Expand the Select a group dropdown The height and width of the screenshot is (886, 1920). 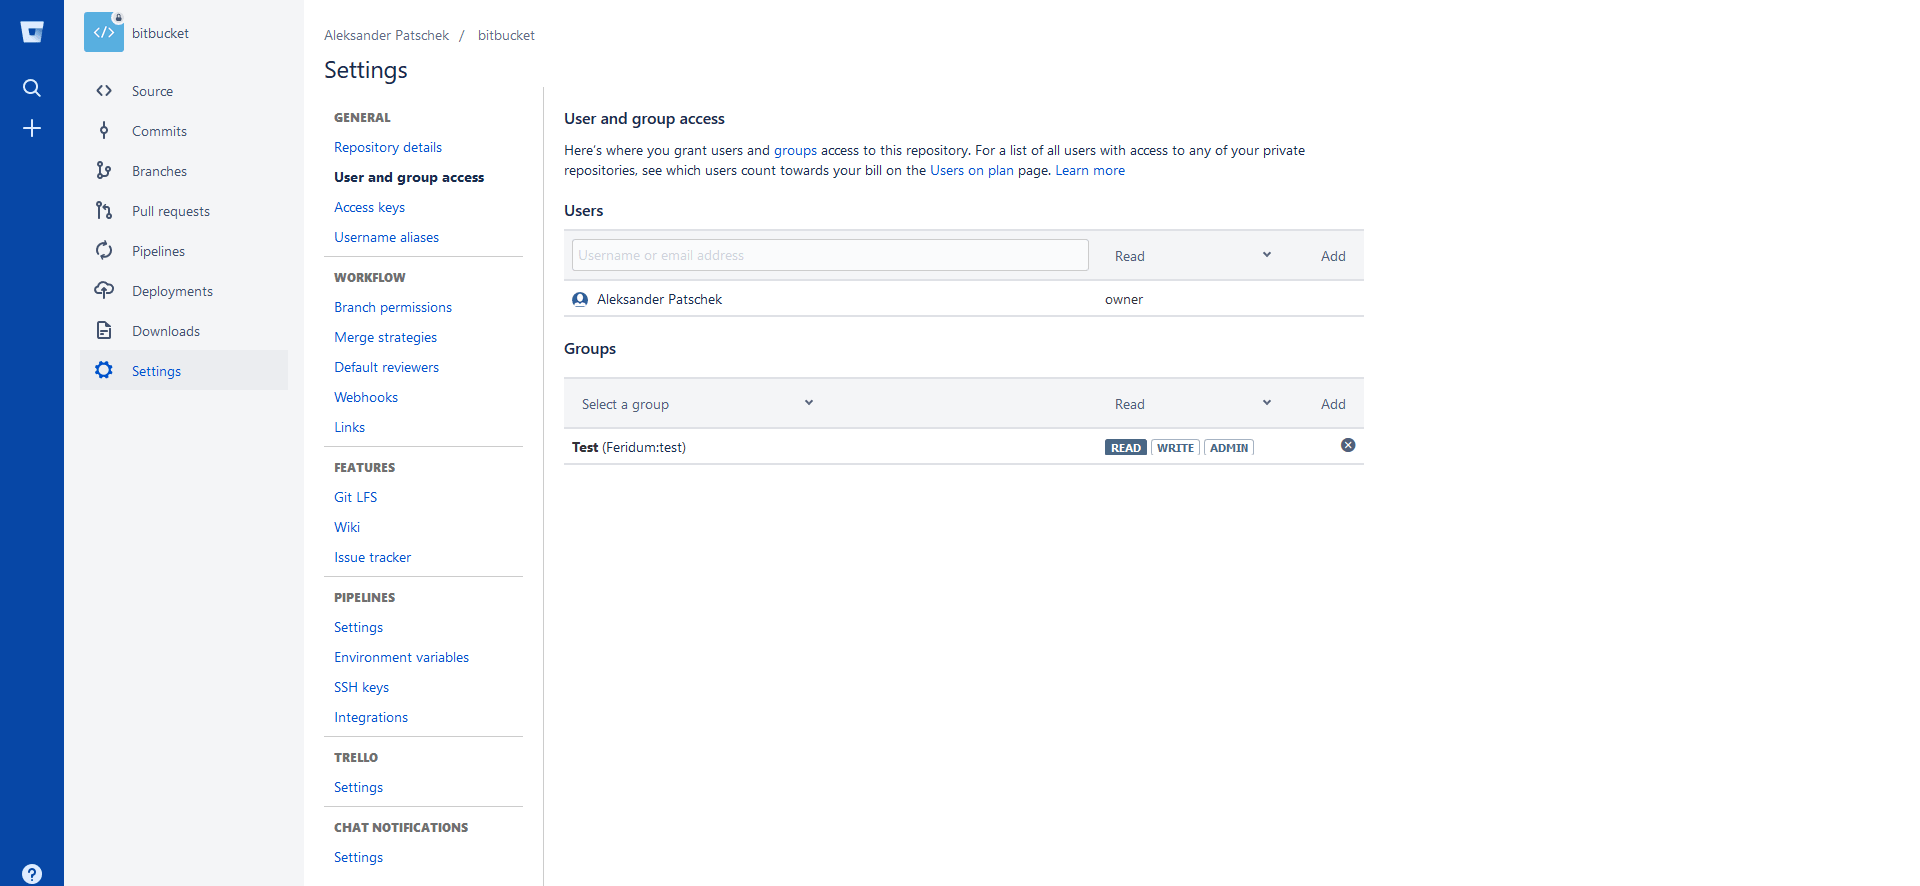(x=695, y=403)
